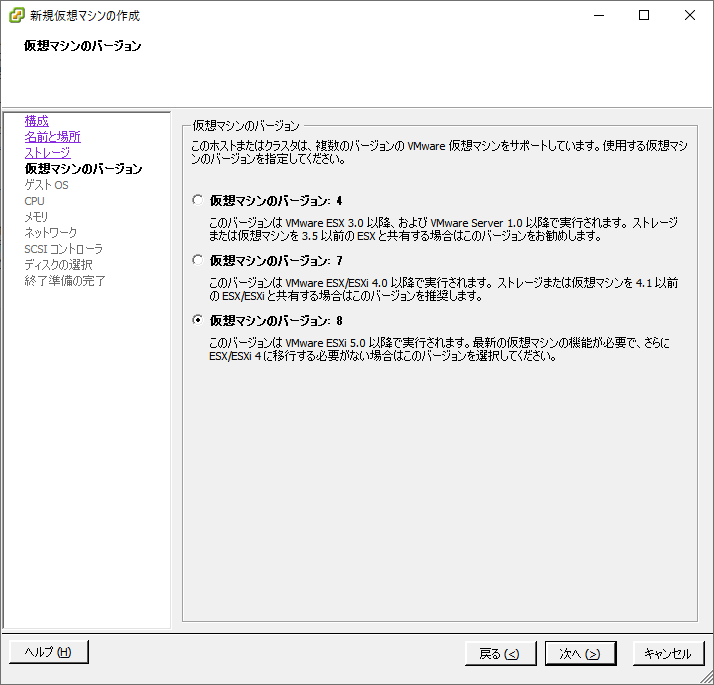Click the 仮想マシンのバージョン: 8 label
Viewport: 714px width, 685px height.
(x=276, y=321)
